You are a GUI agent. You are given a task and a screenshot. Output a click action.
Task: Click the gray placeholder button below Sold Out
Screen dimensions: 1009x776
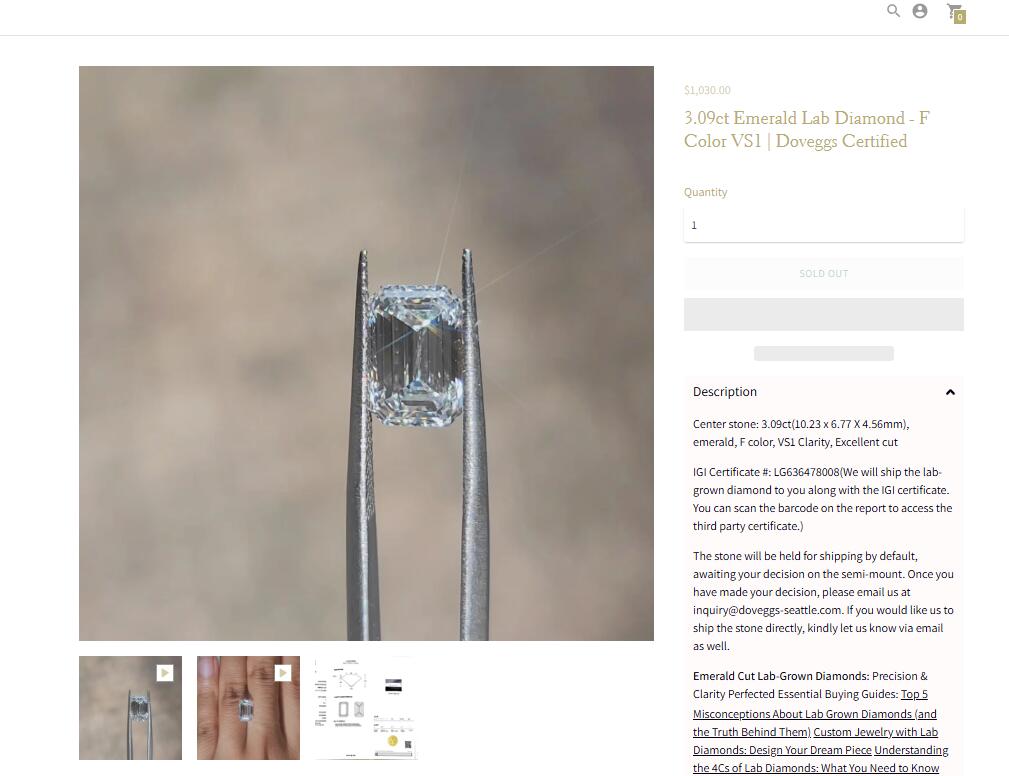(824, 314)
